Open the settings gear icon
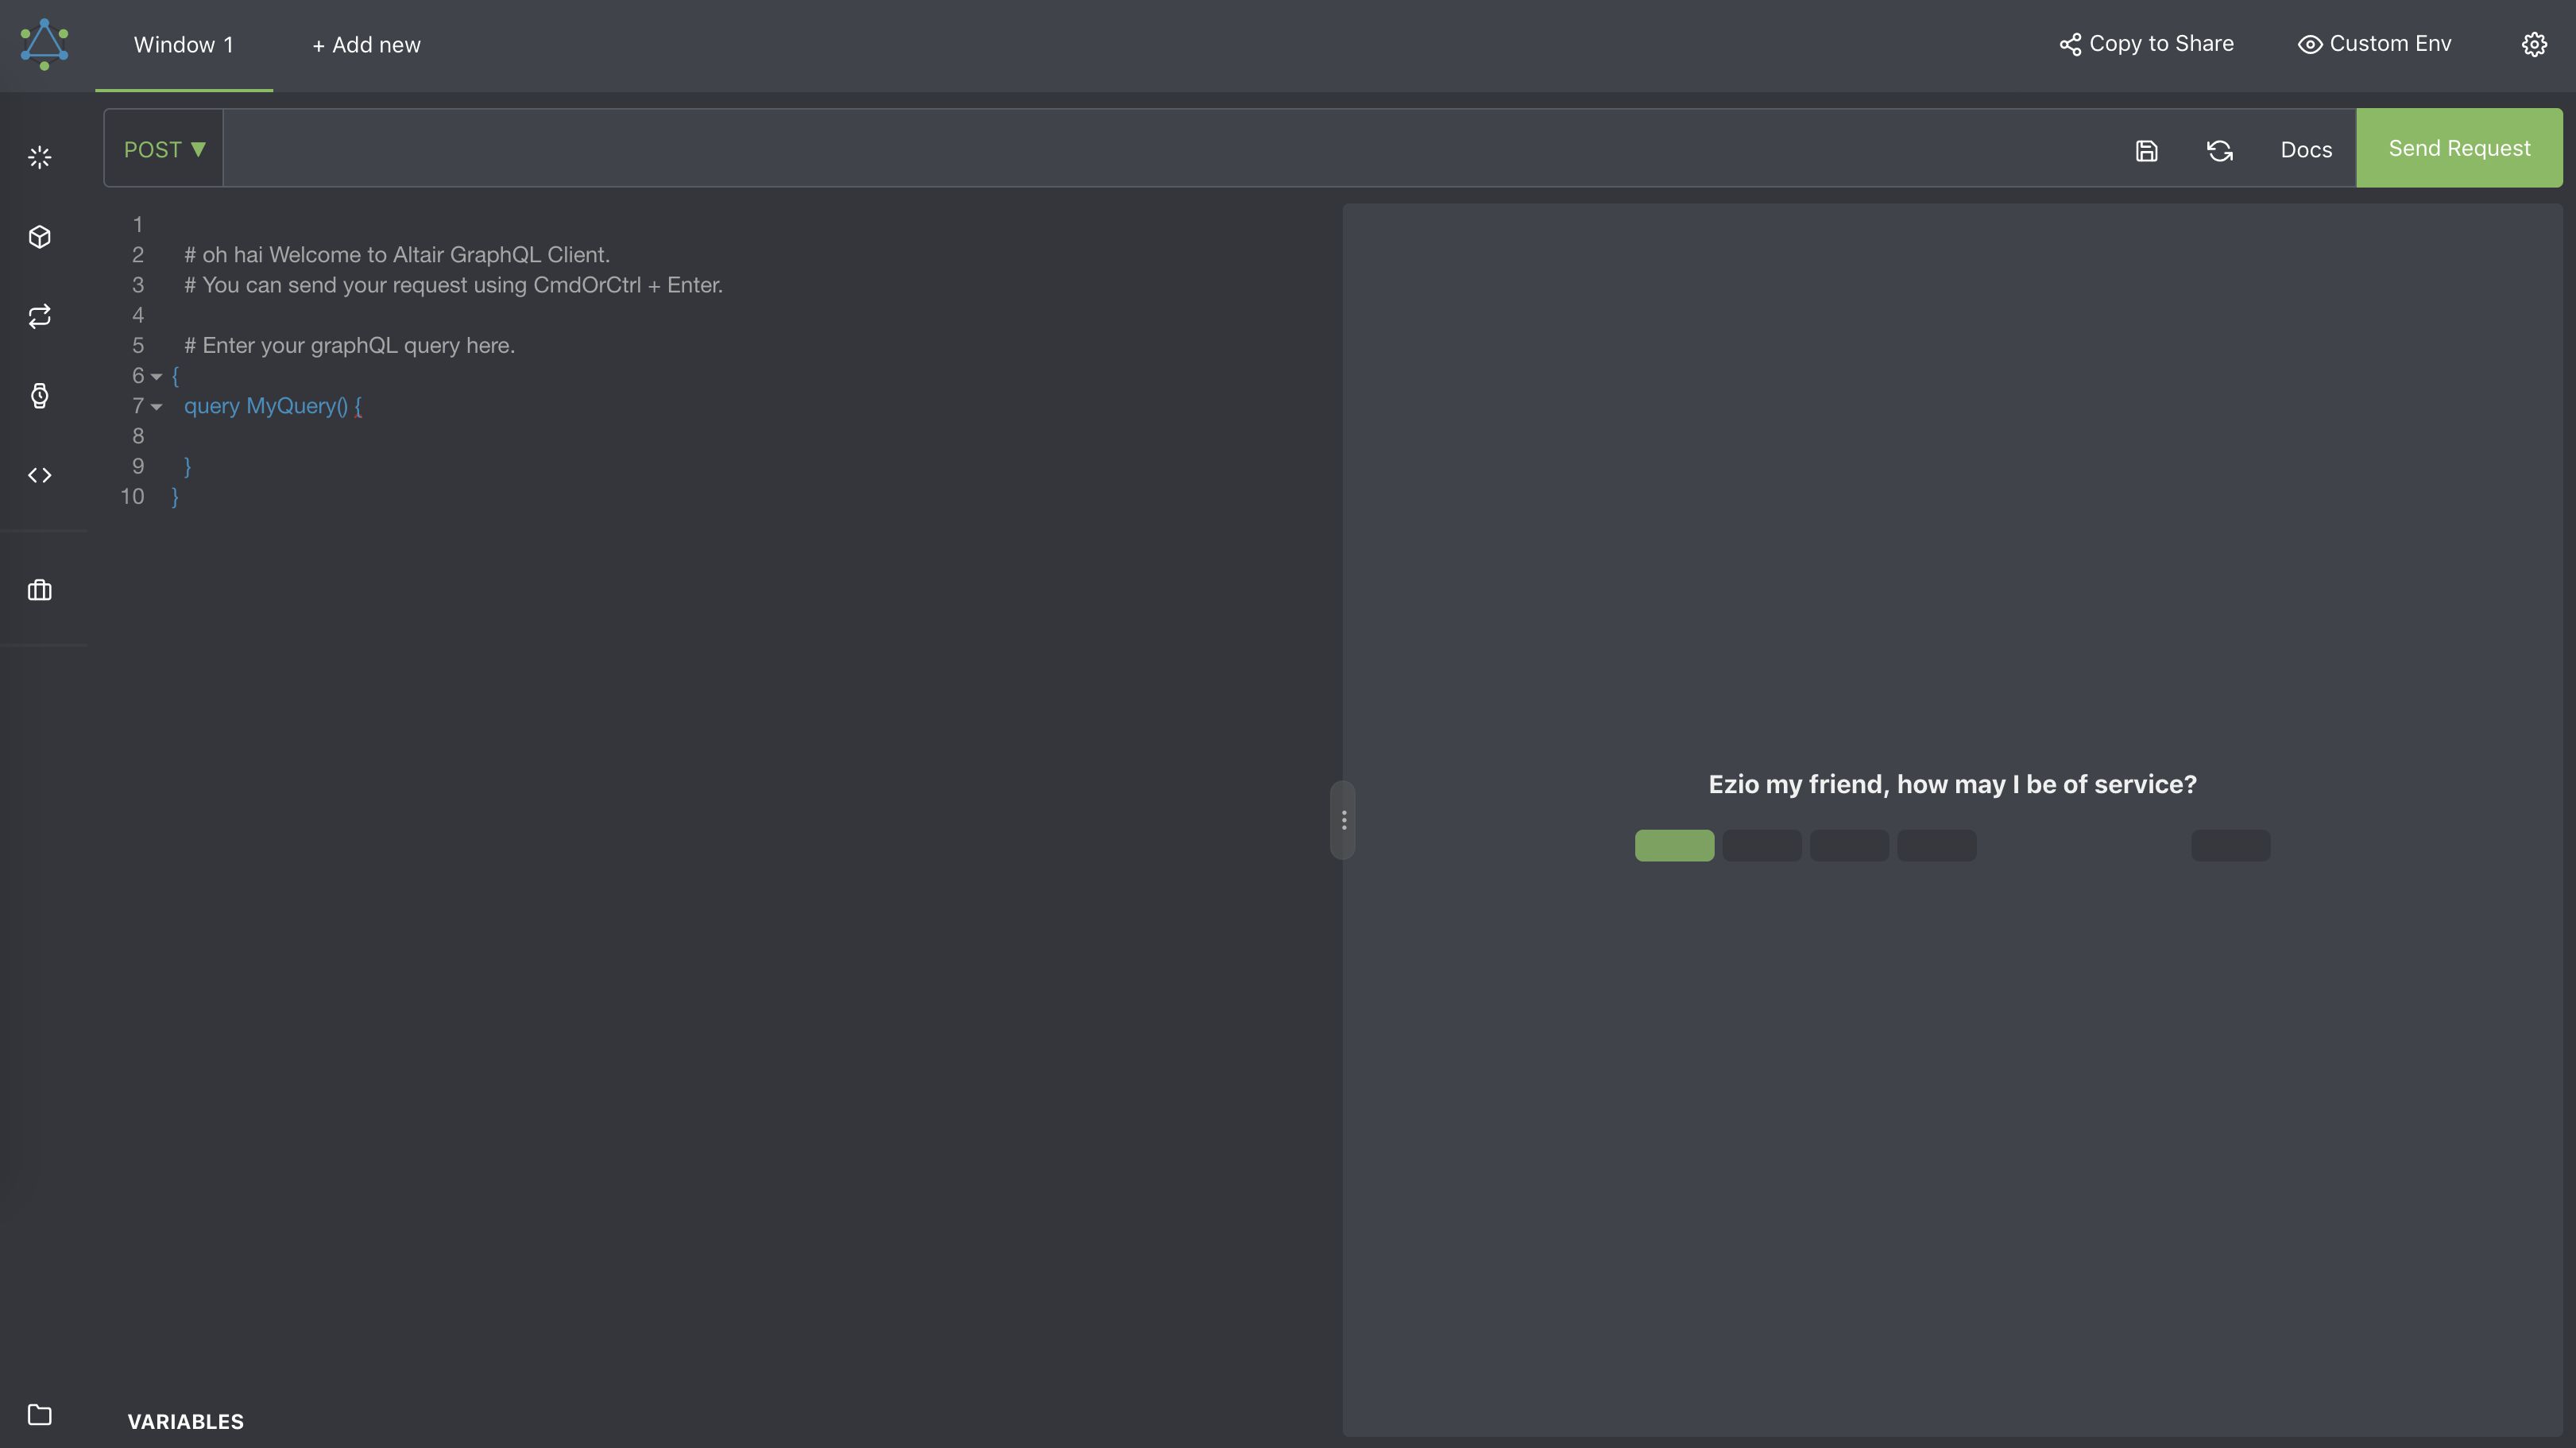The height and width of the screenshot is (1448, 2576). click(x=2533, y=45)
